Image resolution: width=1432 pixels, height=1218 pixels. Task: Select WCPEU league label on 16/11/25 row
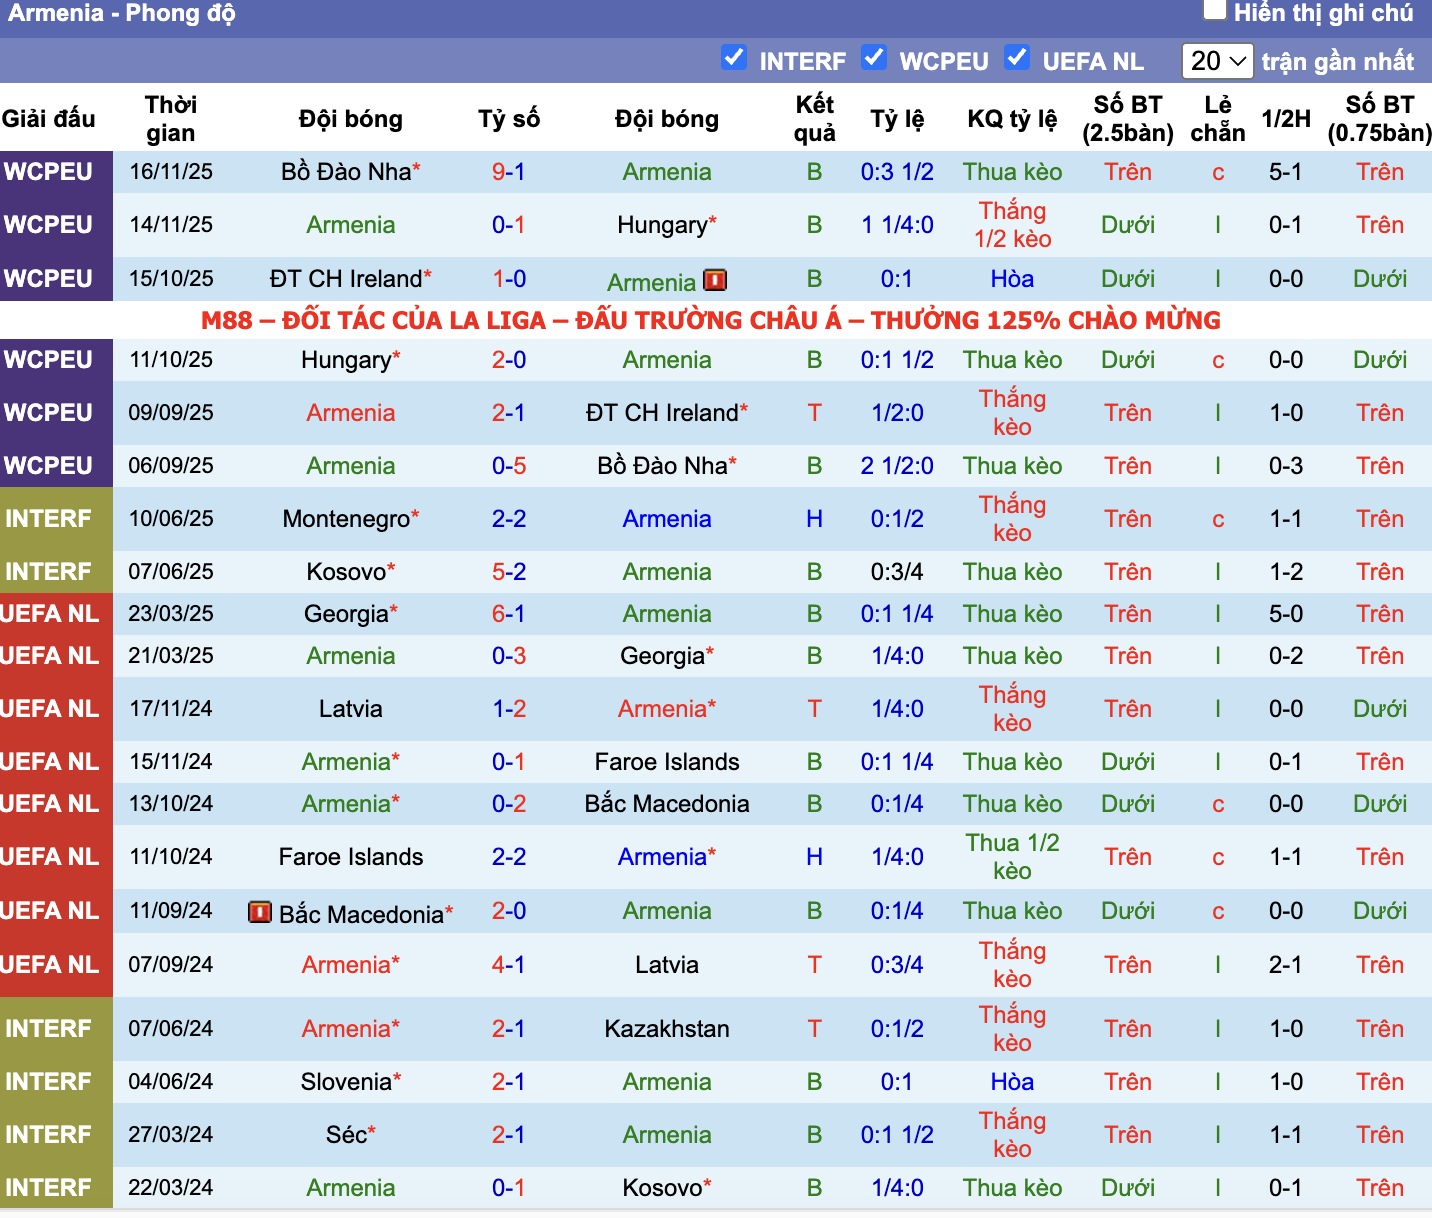(x=48, y=172)
